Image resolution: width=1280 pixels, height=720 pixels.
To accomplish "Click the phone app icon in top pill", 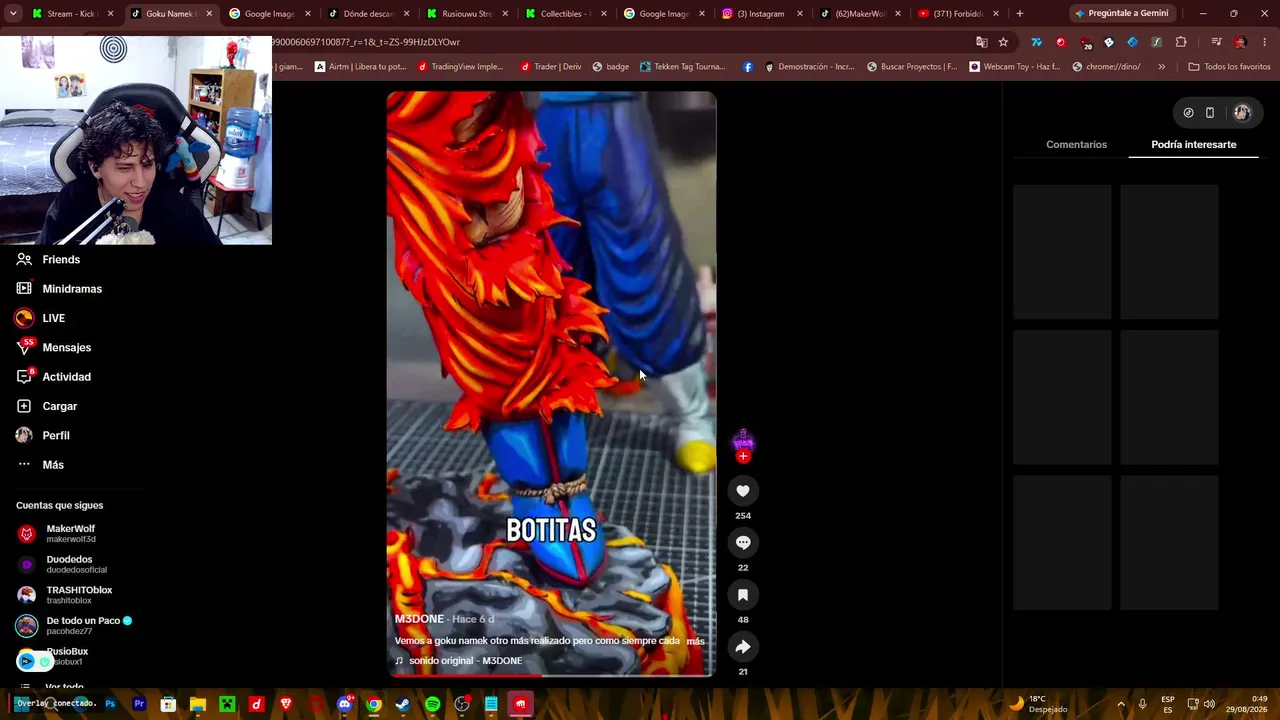I will pos(1210,113).
